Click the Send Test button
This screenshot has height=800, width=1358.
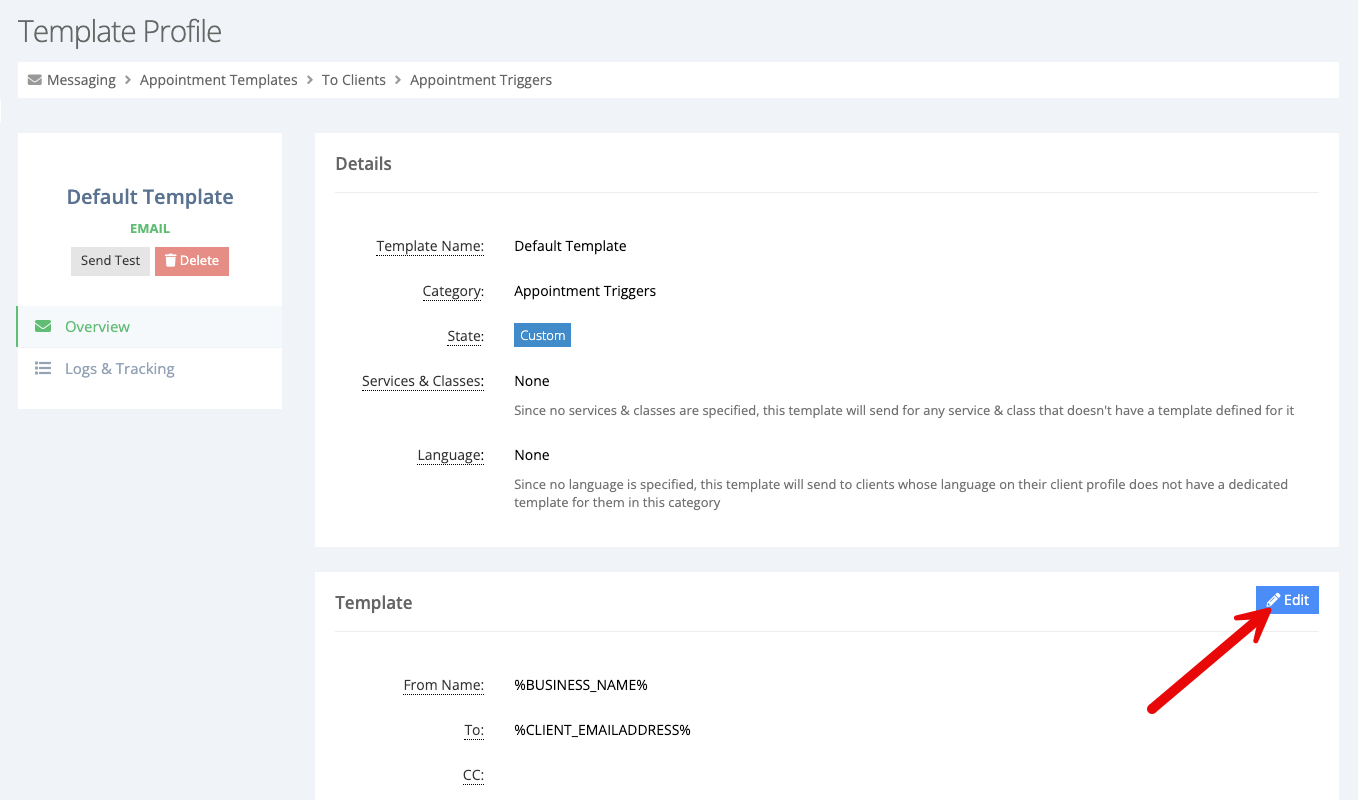[110, 261]
